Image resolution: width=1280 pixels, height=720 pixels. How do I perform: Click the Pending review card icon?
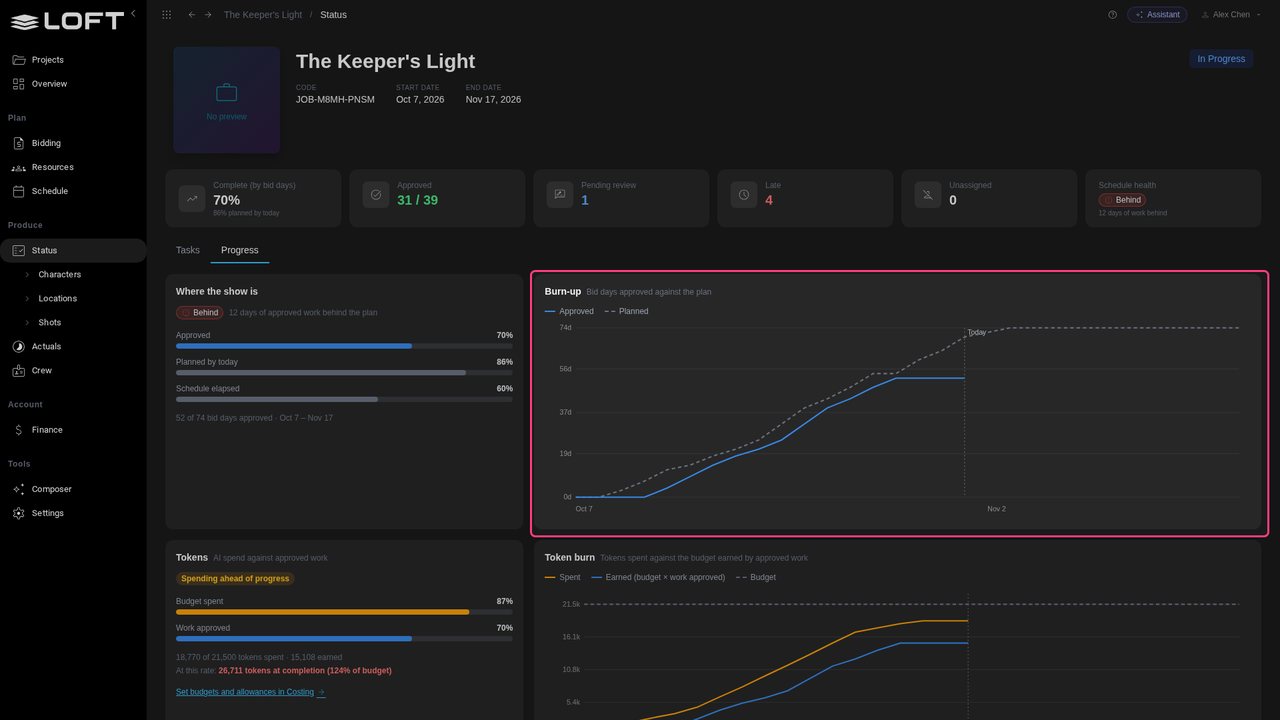[x=560, y=195]
